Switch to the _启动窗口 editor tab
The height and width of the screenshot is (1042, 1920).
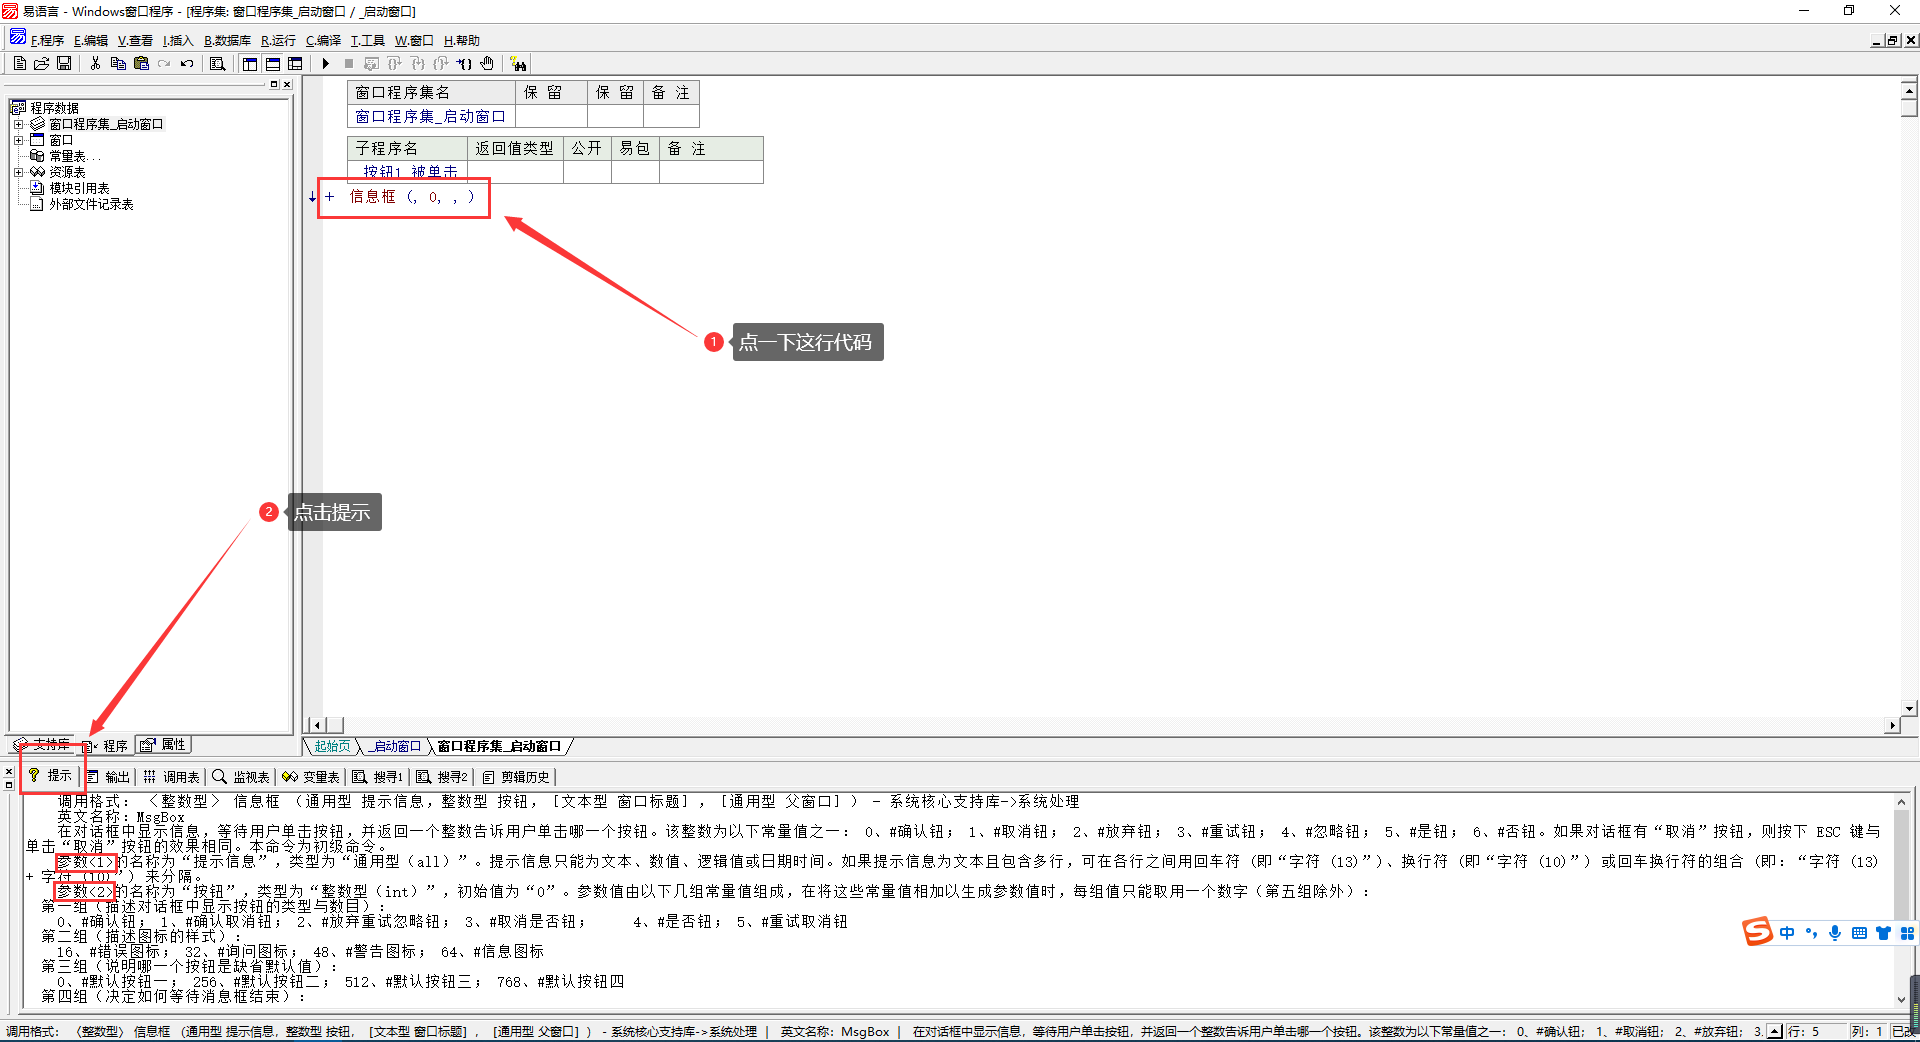(x=395, y=746)
